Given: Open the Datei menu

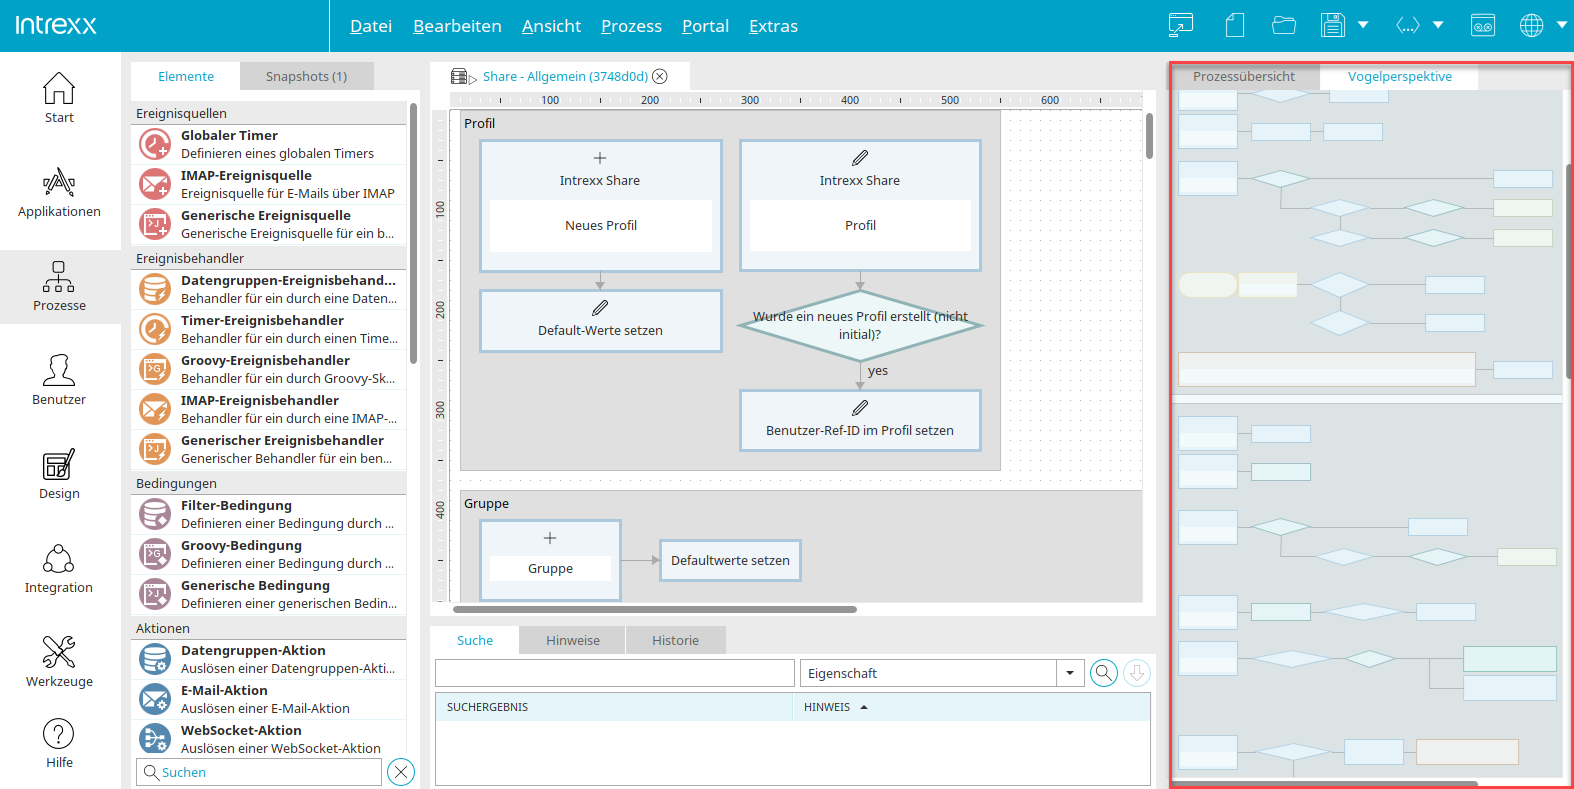Looking at the screenshot, I should [371, 26].
